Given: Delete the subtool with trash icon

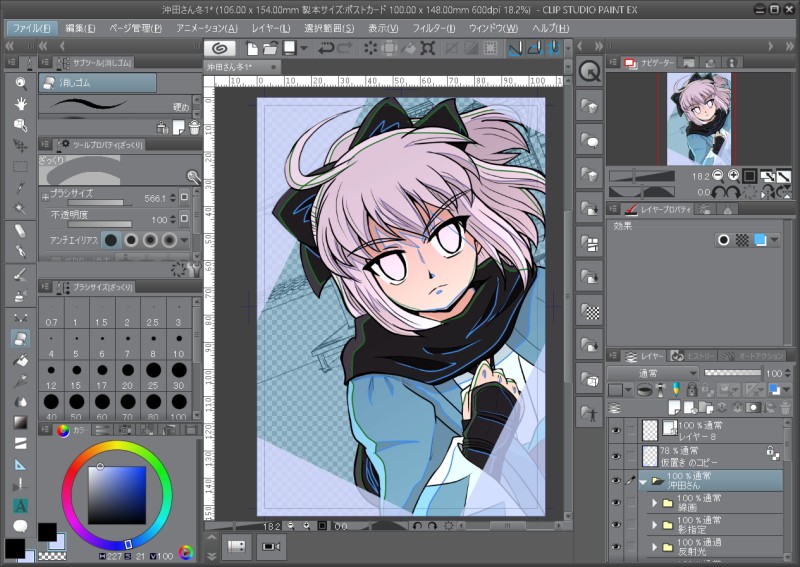Looking at the screenshot, I should tap(194, 128).
